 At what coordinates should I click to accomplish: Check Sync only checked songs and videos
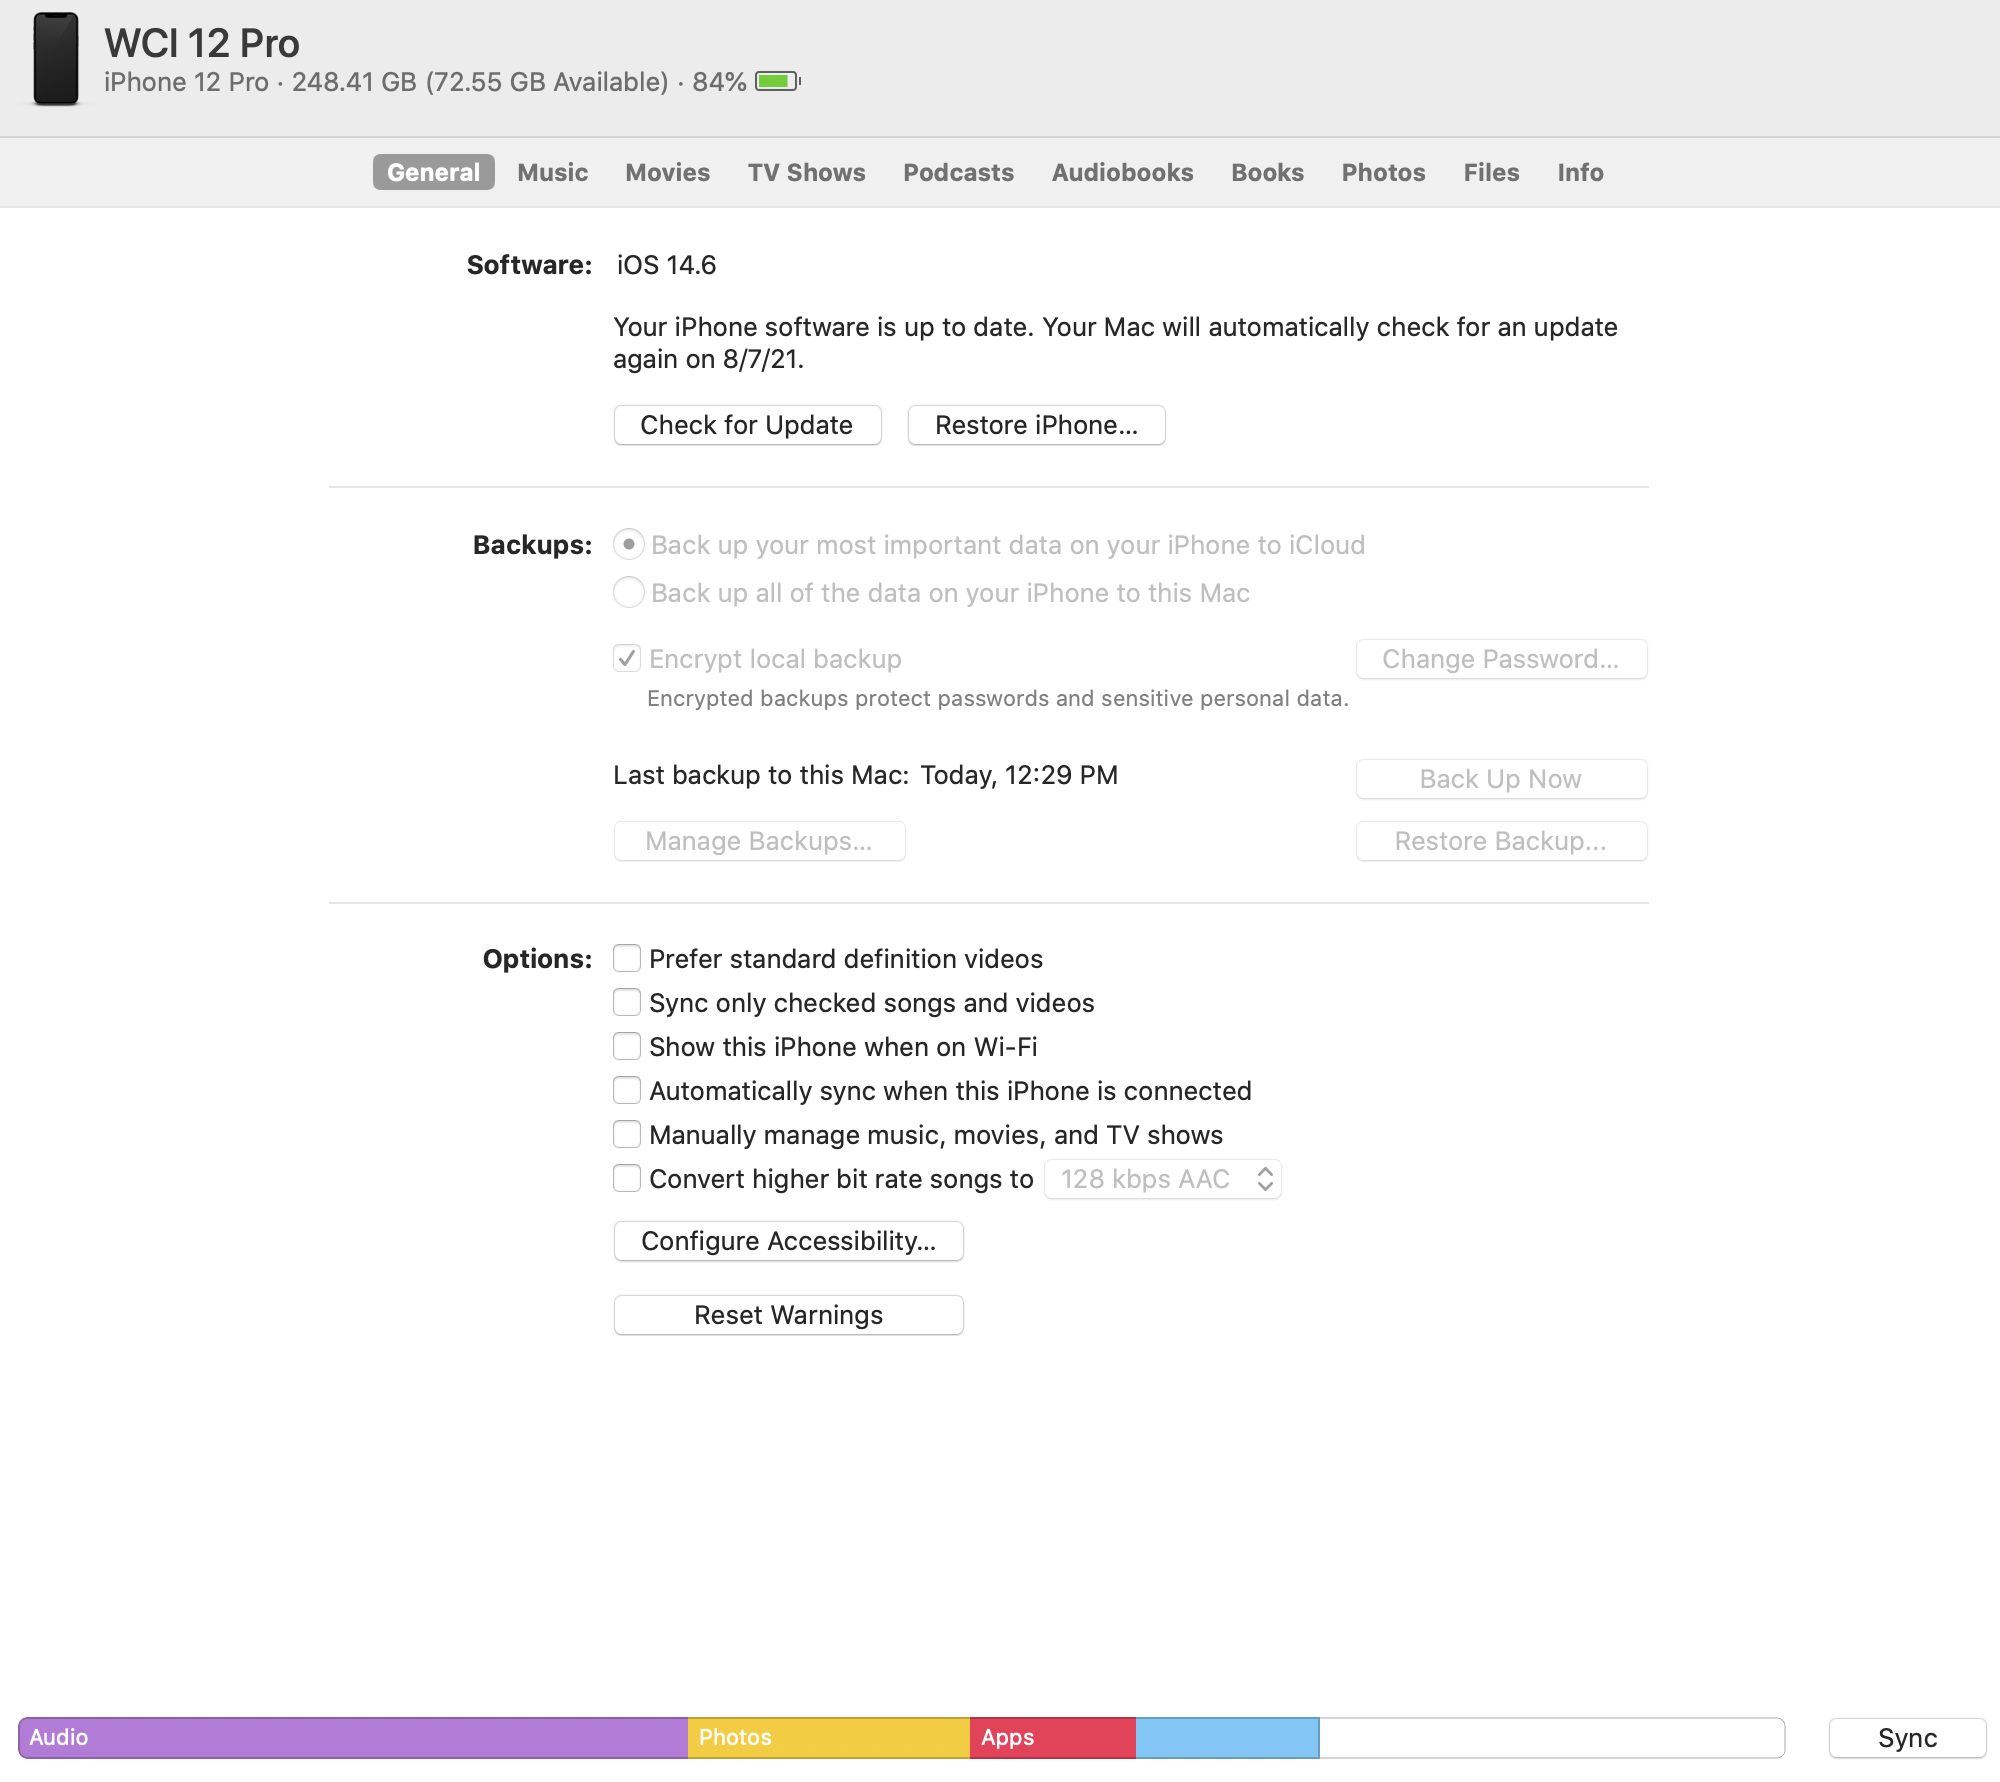point(627,1002)
